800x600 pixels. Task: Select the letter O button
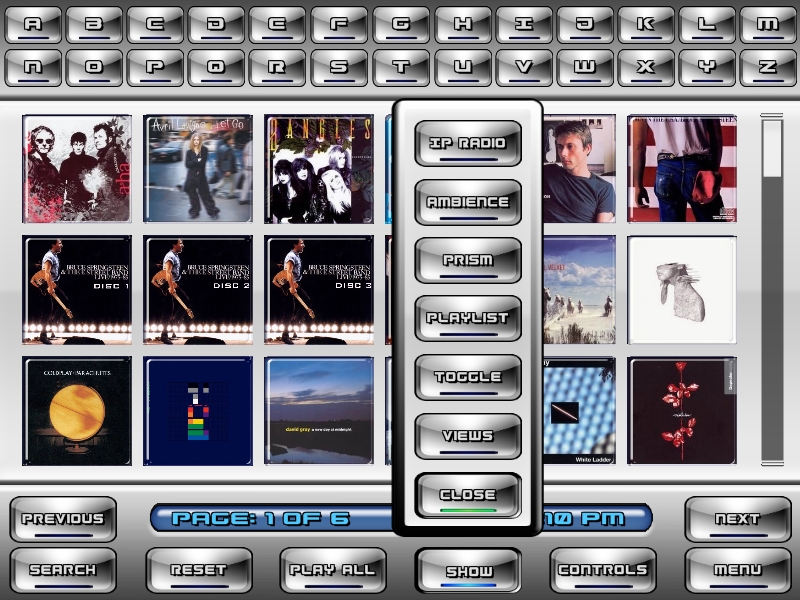click(94, 67)
